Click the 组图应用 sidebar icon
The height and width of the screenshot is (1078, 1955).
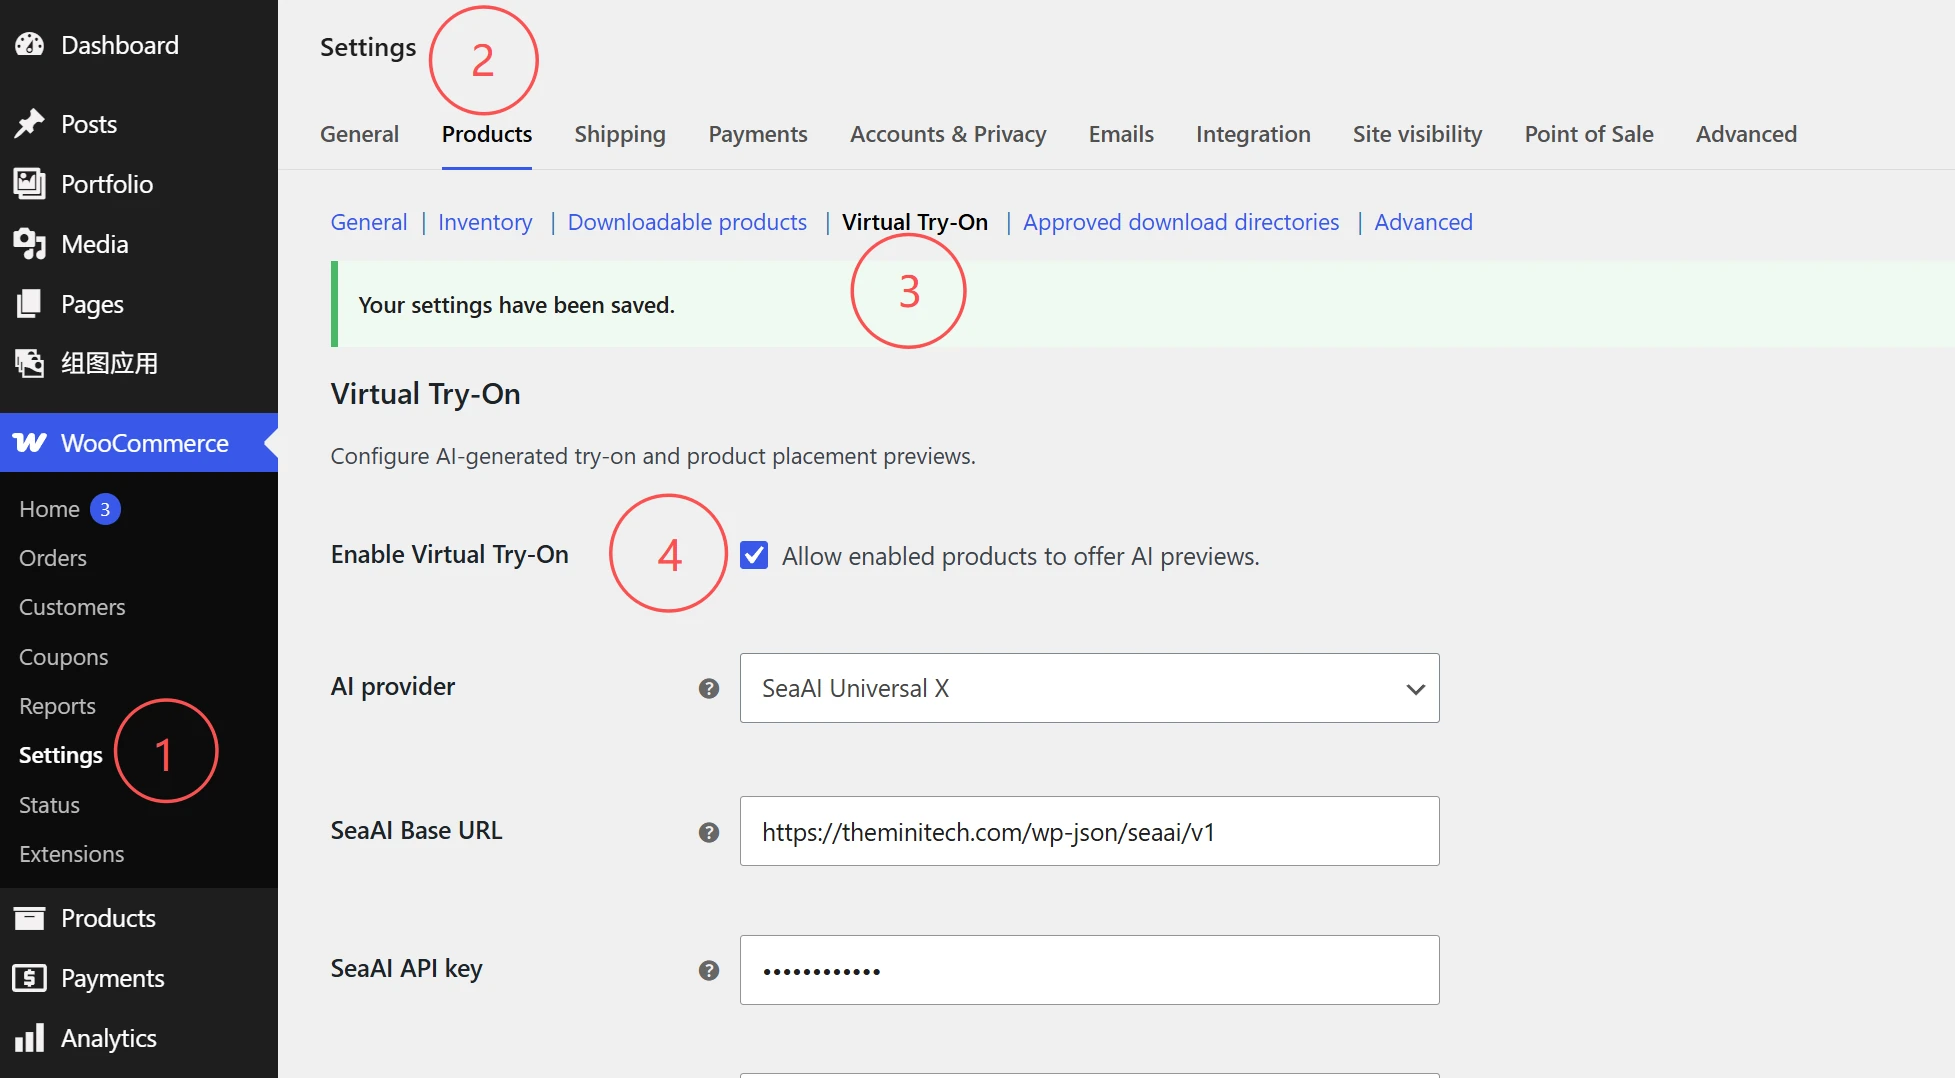coord(30,363)
